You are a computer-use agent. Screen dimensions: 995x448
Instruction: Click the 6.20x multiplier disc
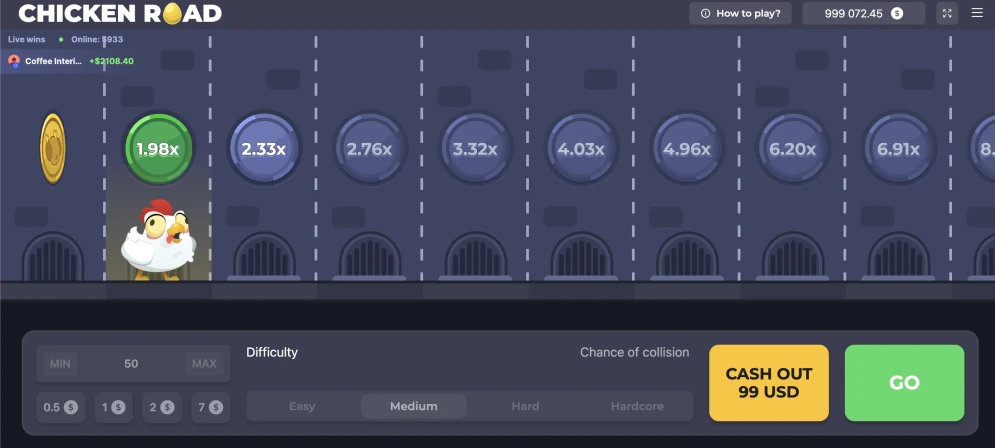click(x=793, y=148)
